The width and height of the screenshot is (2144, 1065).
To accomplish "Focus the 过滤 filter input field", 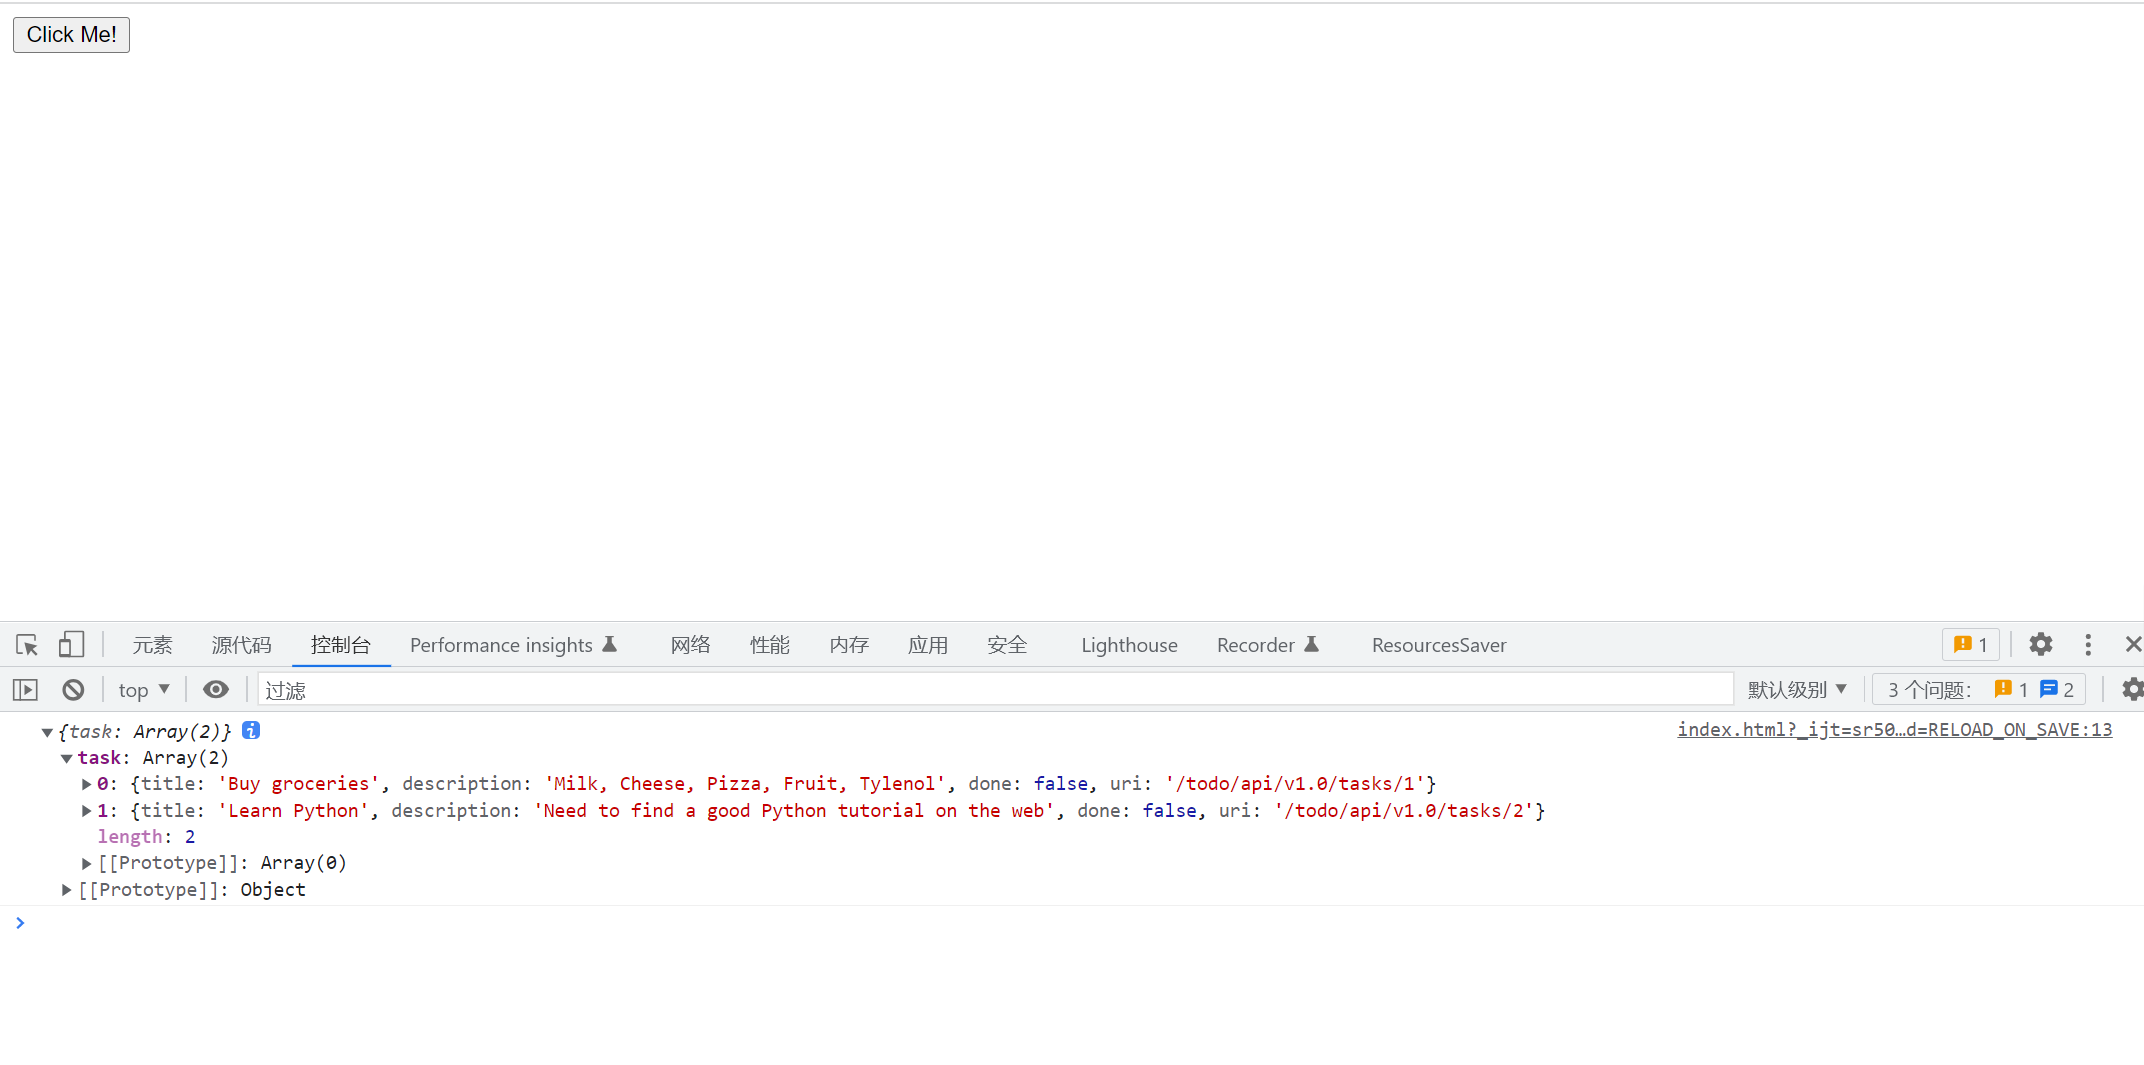I will coord(995,690).
